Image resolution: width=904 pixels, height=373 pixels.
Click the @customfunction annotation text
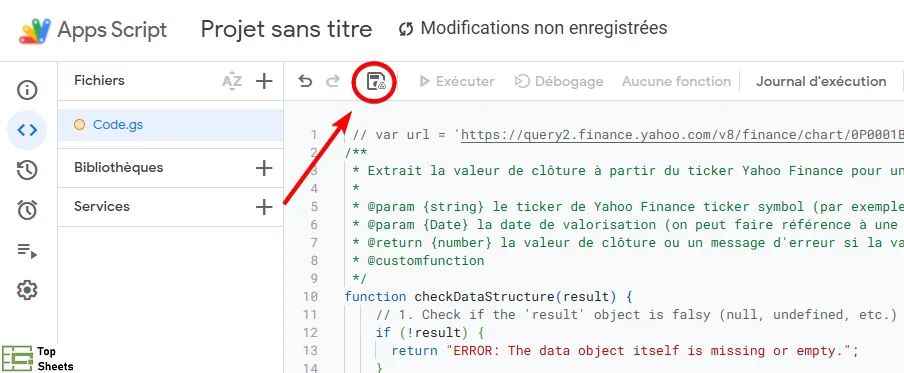coord(425,261)
